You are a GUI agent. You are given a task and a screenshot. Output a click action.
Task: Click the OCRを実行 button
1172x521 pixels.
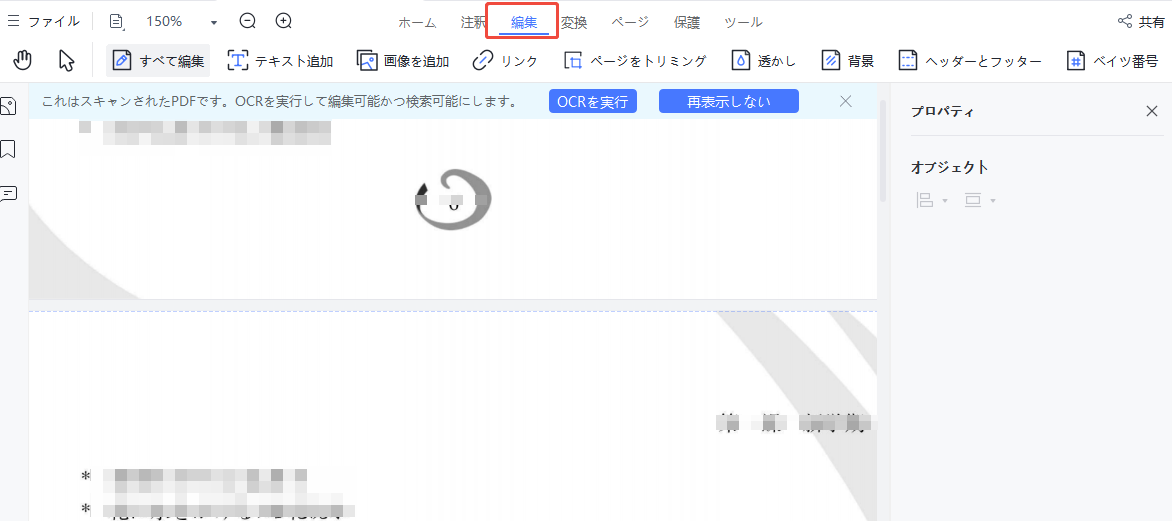pos(593,101)
